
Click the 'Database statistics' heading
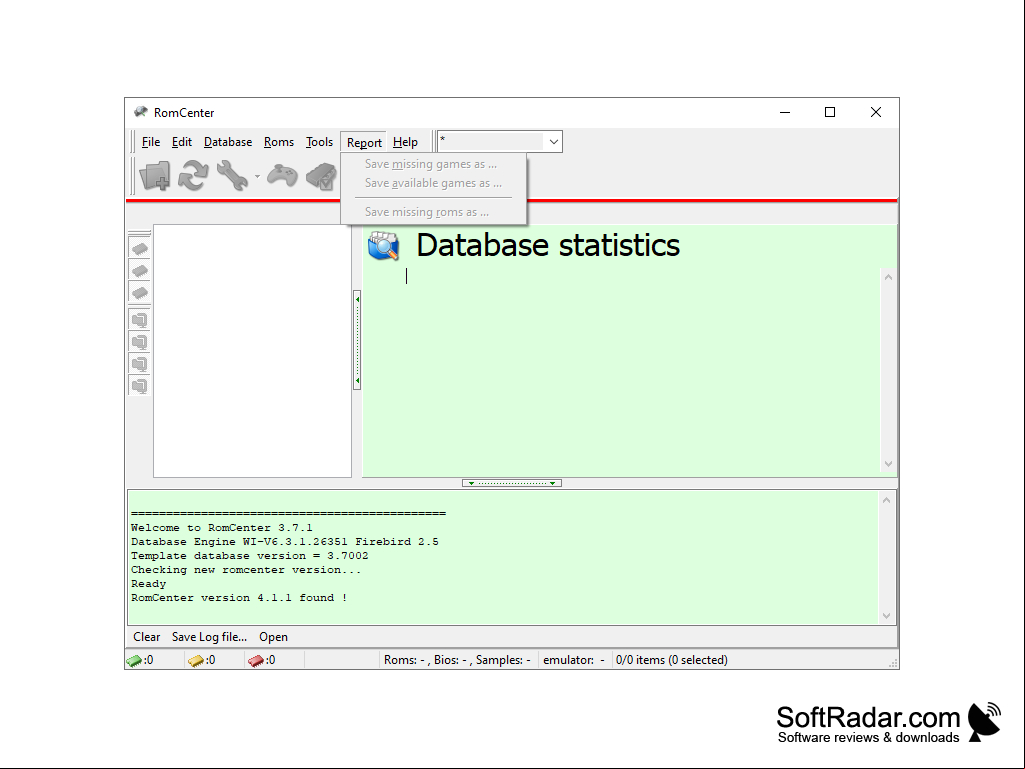click(x=548, y=245)
